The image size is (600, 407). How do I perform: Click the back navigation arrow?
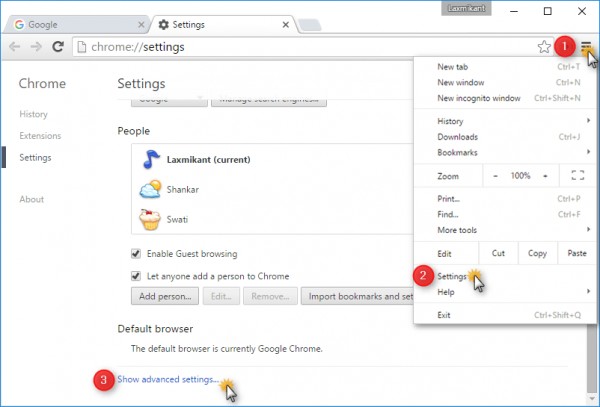pos(15,47)
